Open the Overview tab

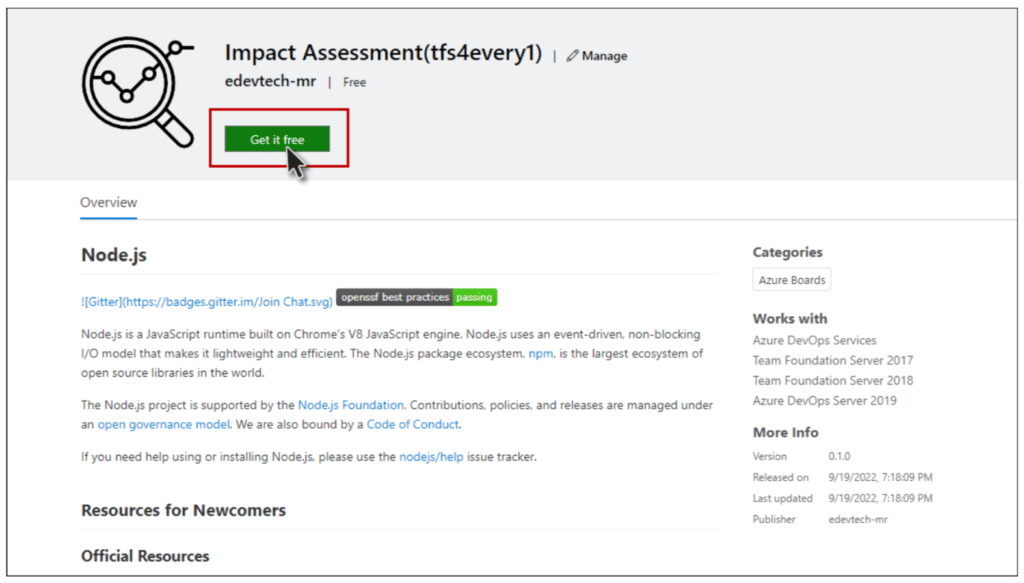pos(108,202)
